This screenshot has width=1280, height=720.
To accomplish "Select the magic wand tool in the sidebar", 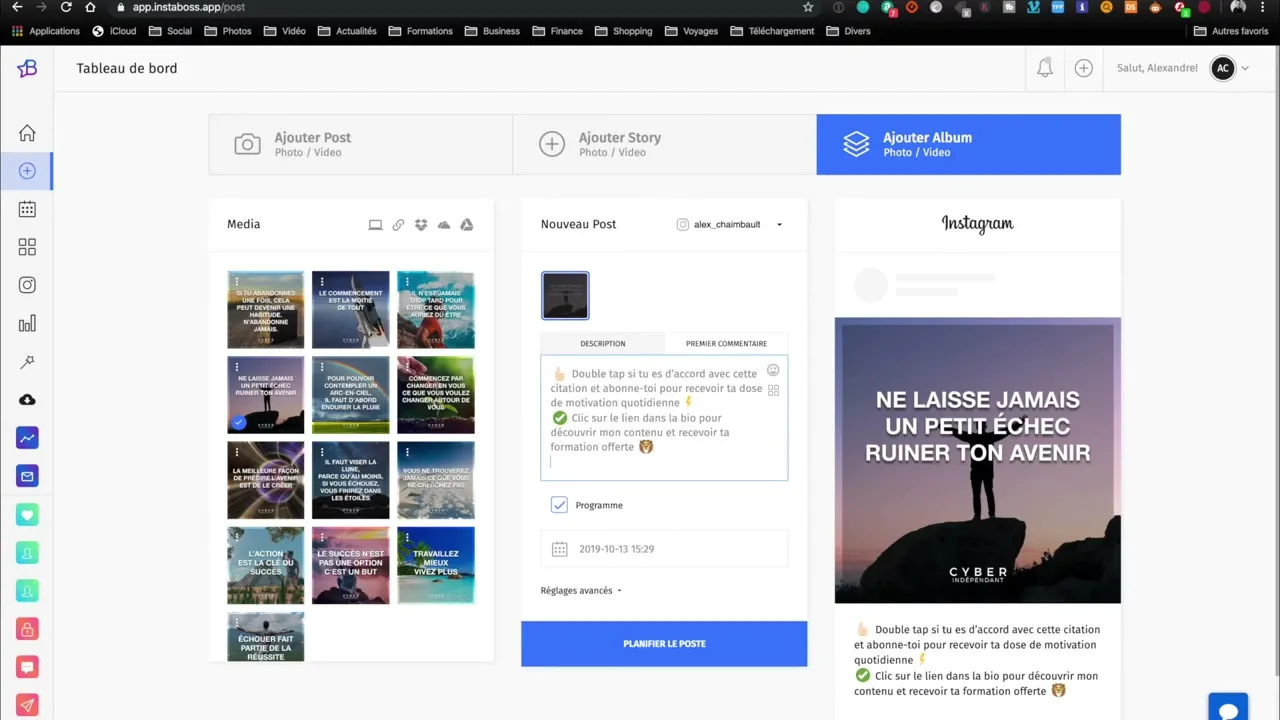I will pos(27,361).
